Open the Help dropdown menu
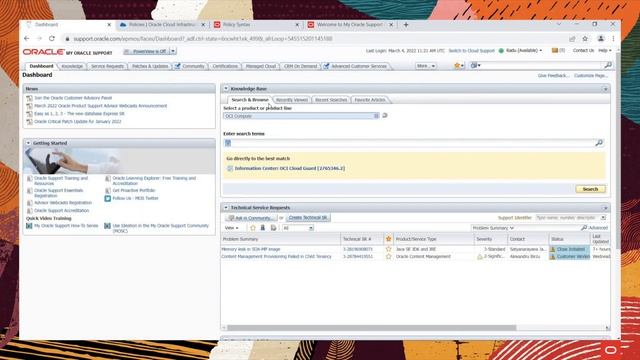 (605, 51)
